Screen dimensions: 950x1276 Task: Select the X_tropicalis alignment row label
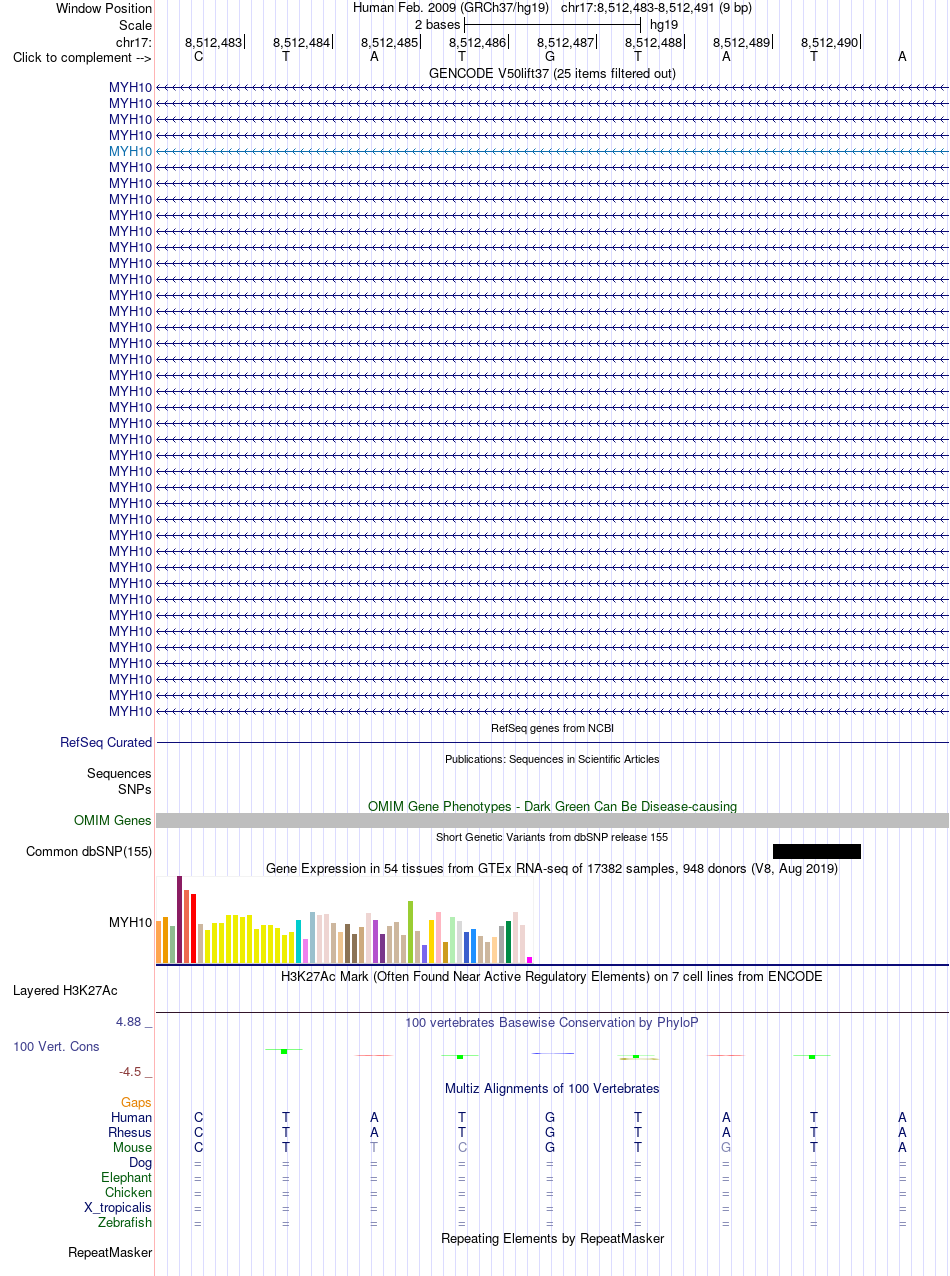click(118, 1207)
